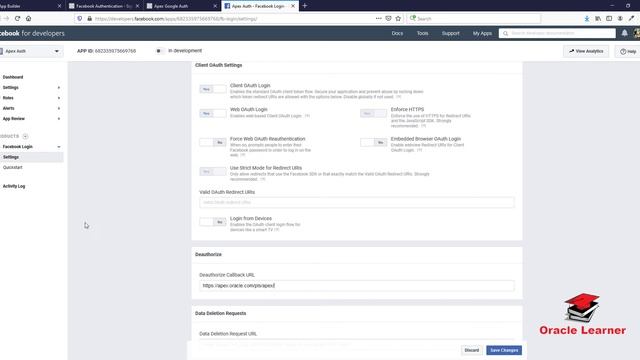
Task: Open the tracking protection shield icon
Action: coord(80,19)
